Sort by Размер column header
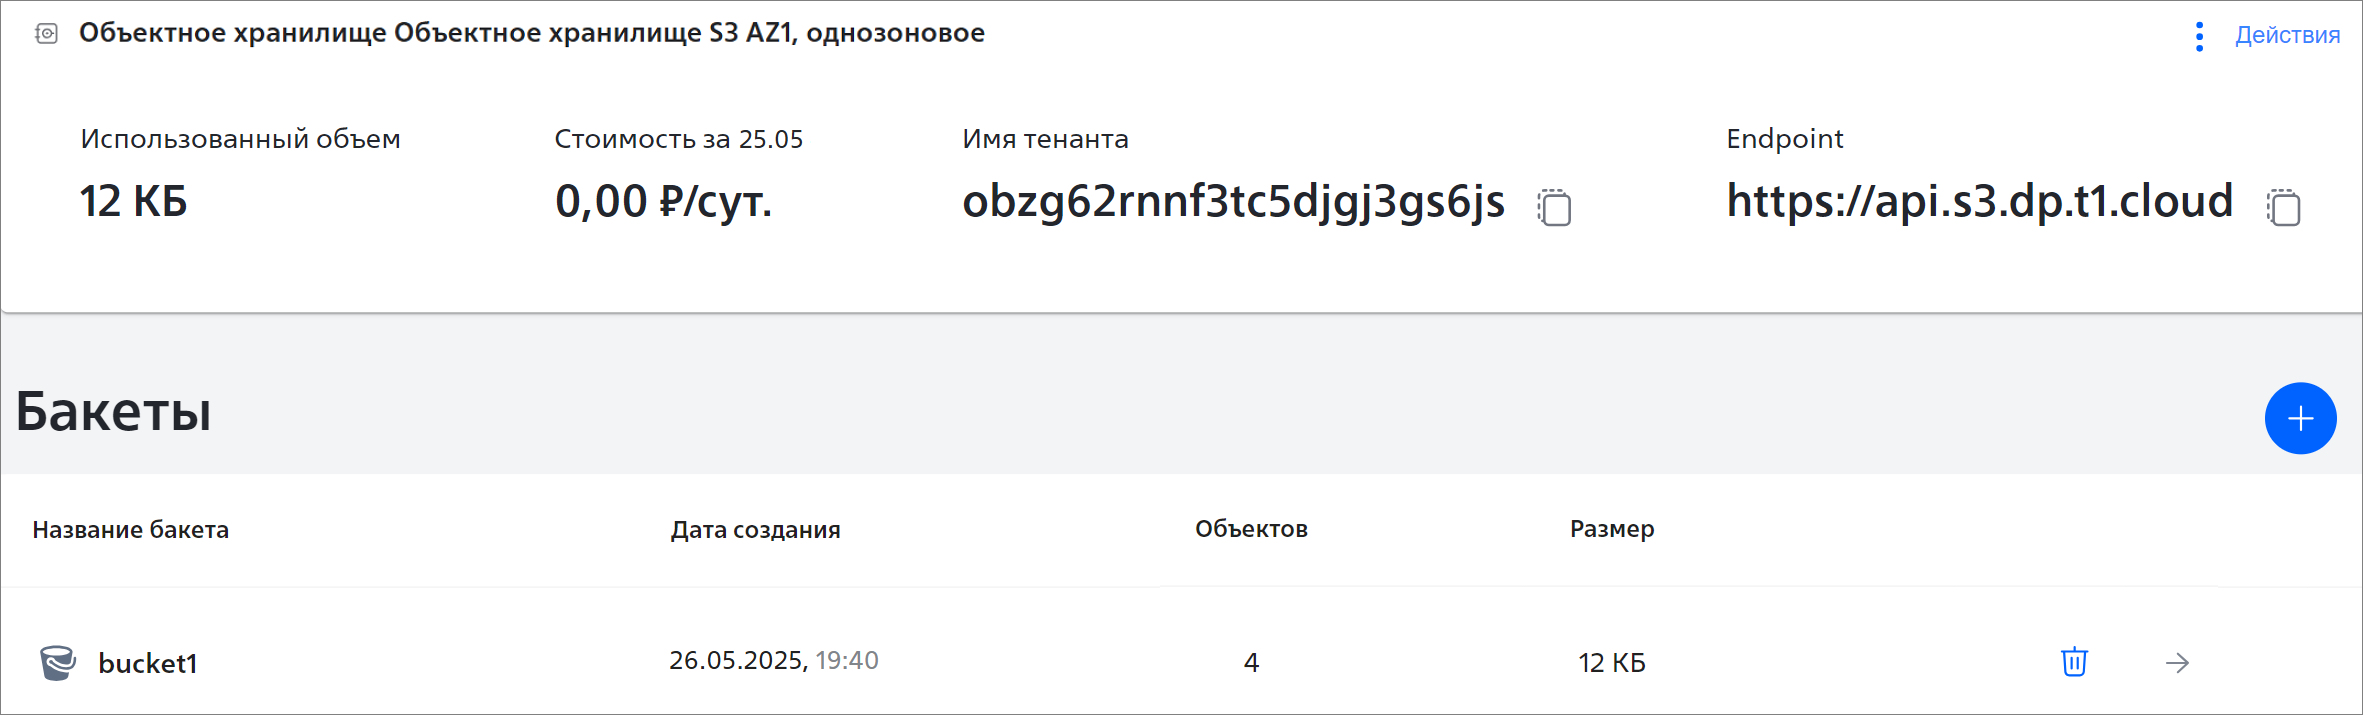Image resolution: width=2363 pixels, height=715 pixels. click(x=1612, y=529)
